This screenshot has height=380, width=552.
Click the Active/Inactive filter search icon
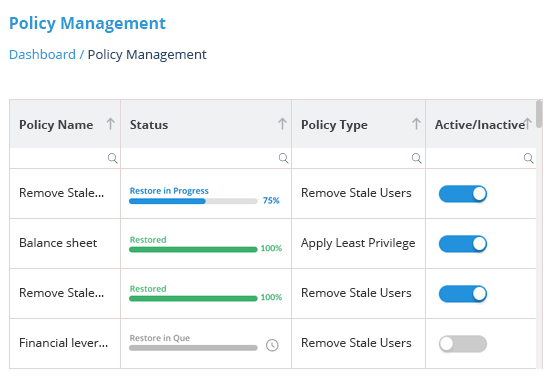click(529, 158)
